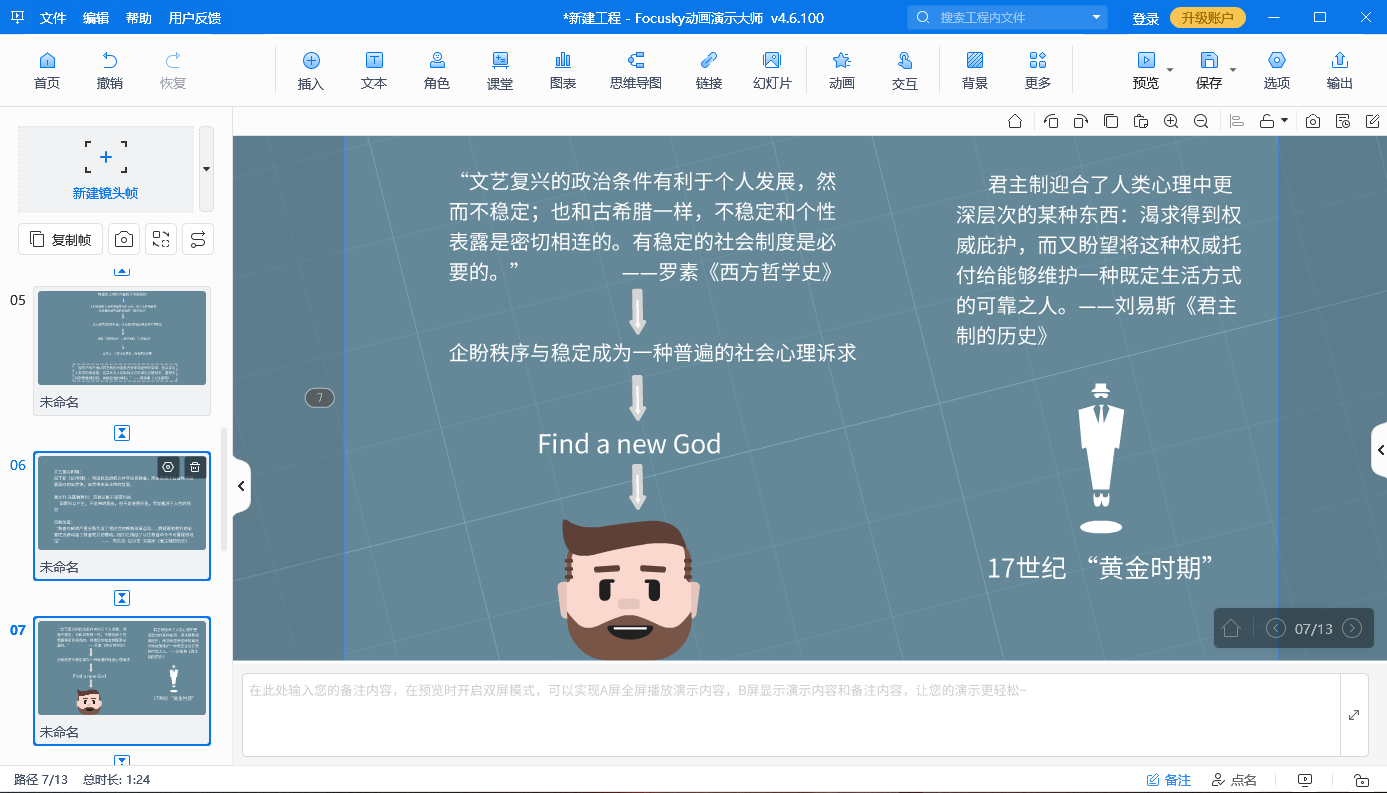Take a canvas screenshot with camera icon
Image resolution: width=1387 pixels, height=793 pixels.
[1313, 121]
